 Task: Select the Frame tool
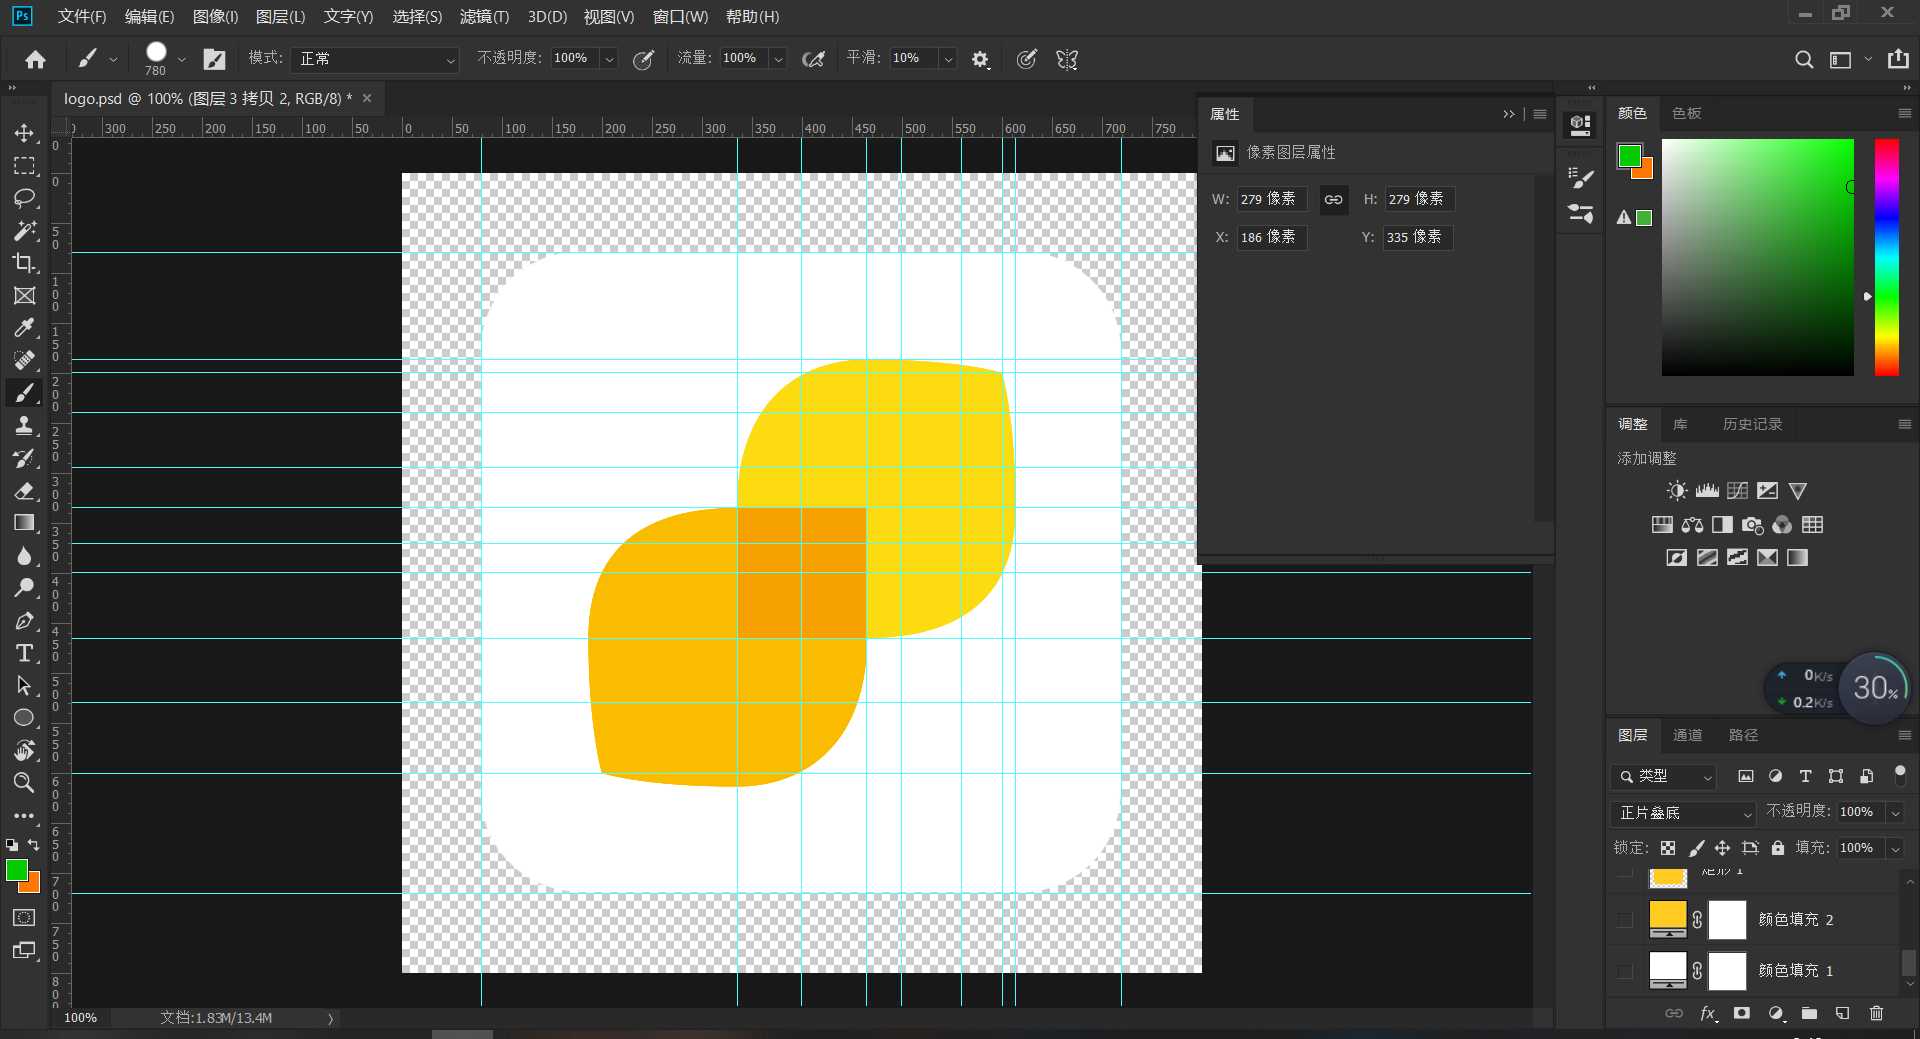[x=24, y=296]
